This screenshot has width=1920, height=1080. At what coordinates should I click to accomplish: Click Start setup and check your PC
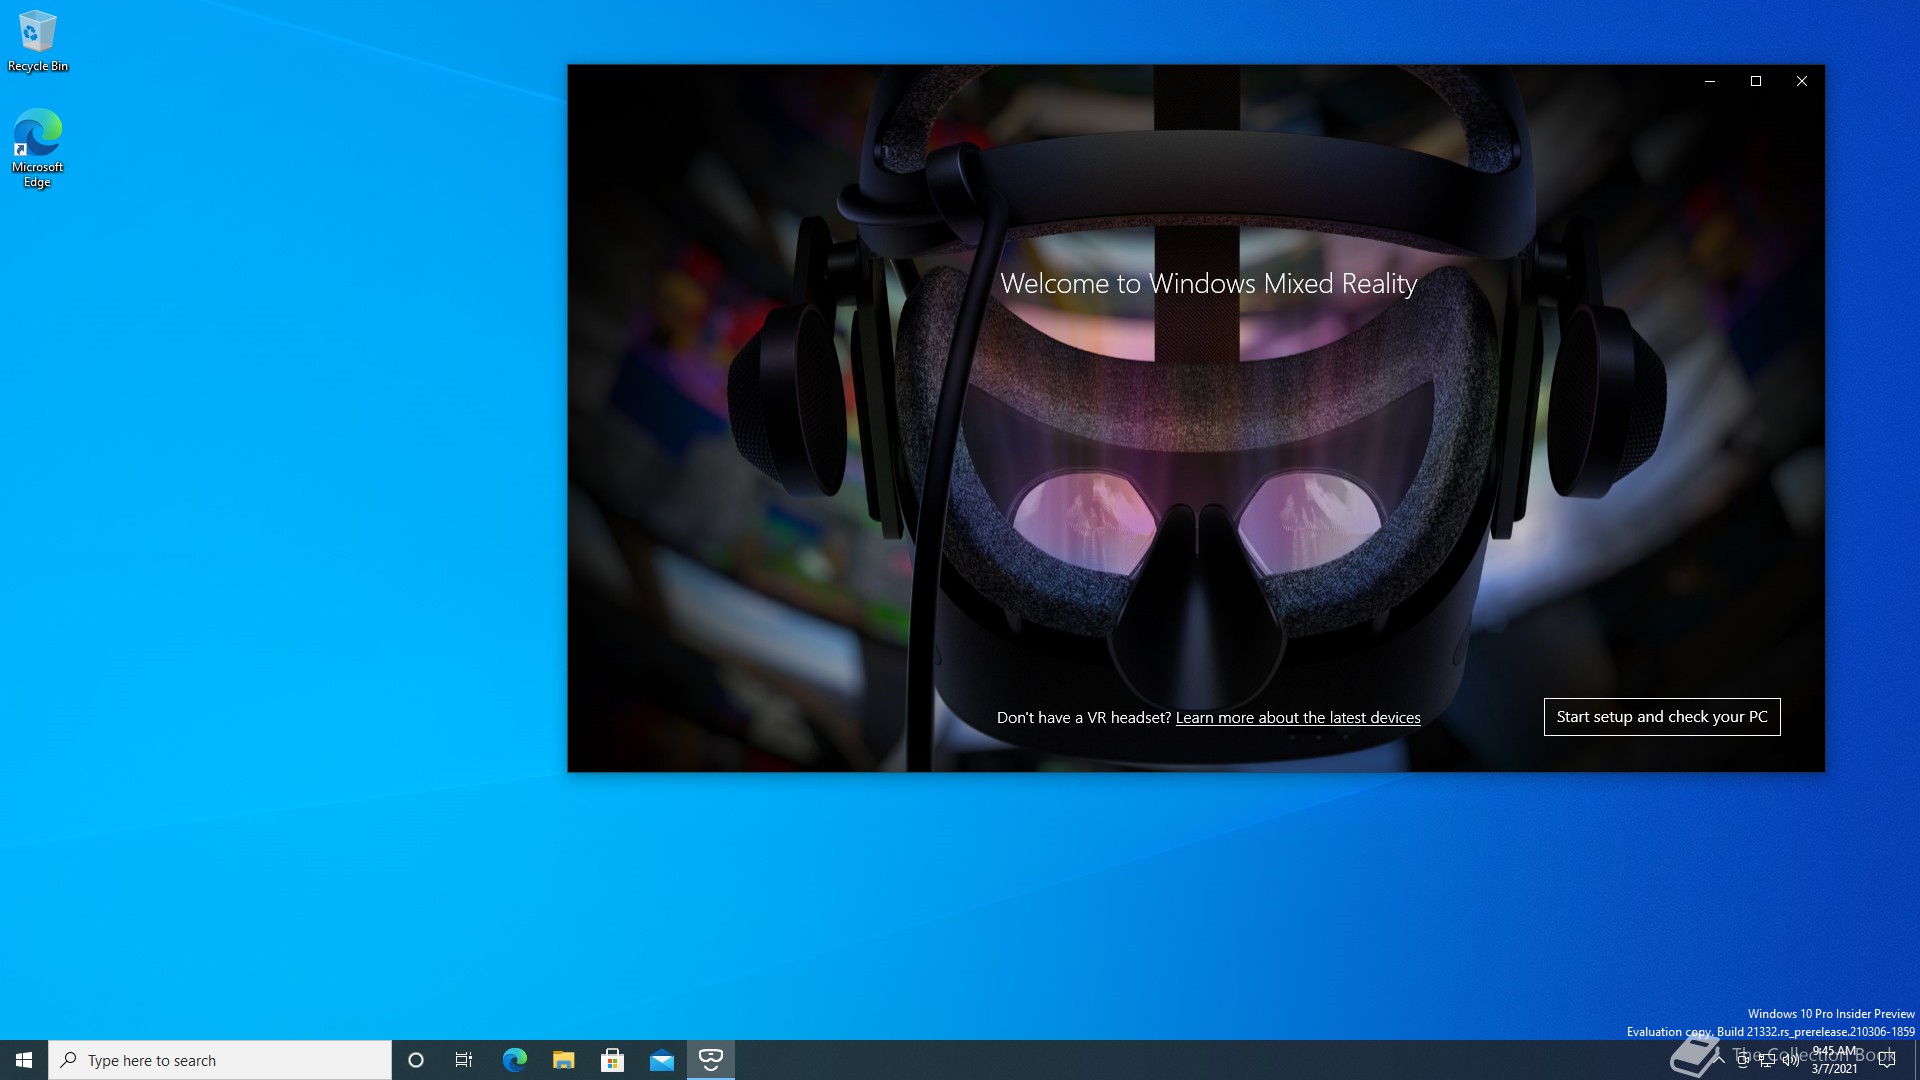[x=1662, y=717]
